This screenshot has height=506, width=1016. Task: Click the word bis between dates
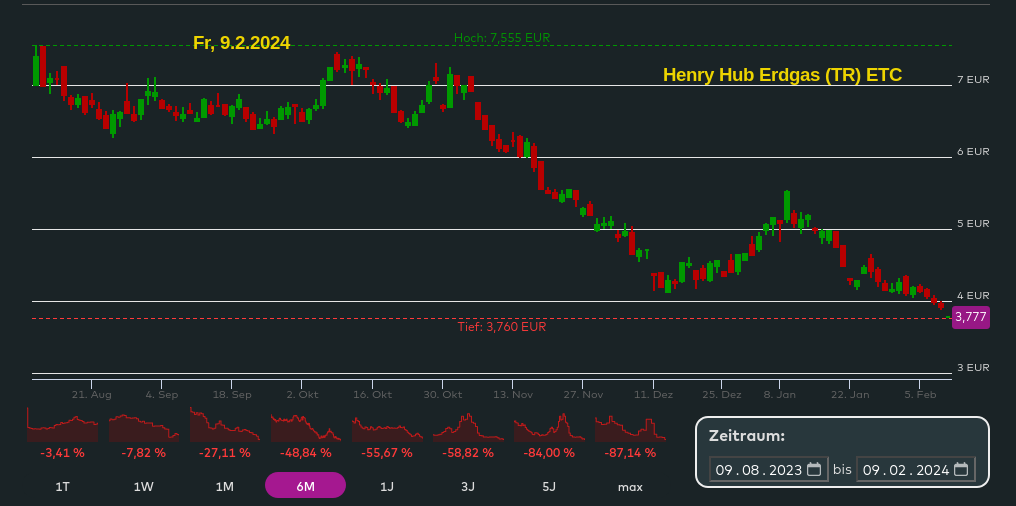842,470
